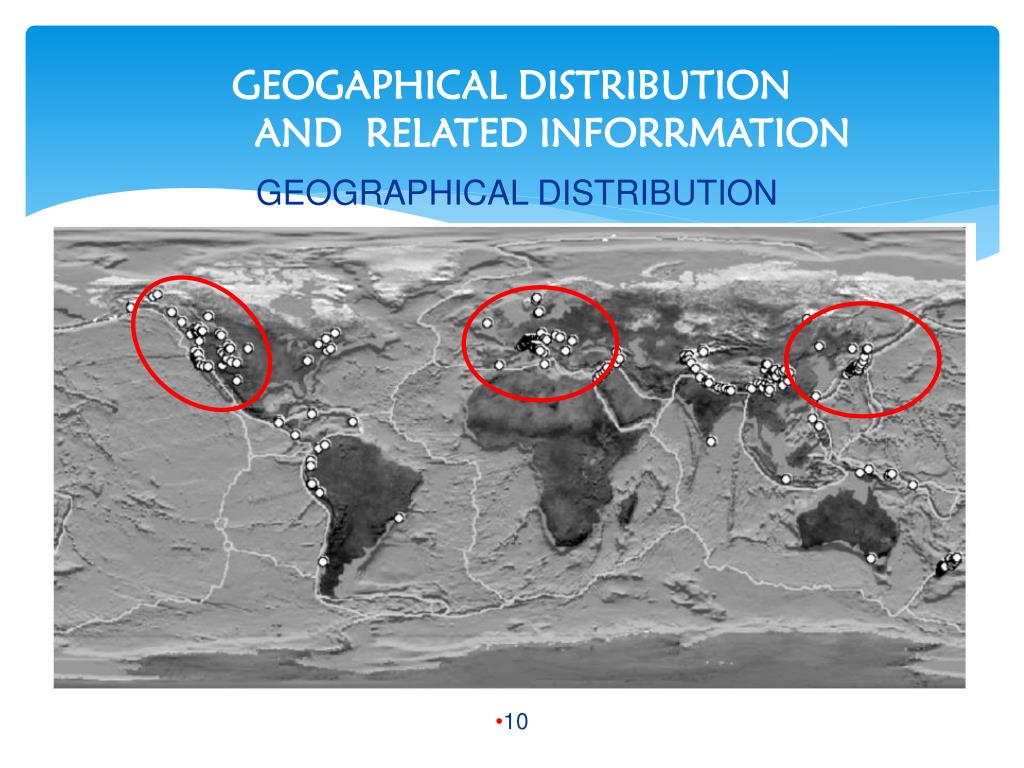Click the grayscale world map image
1024x768 pixels.
click(509, 457)
